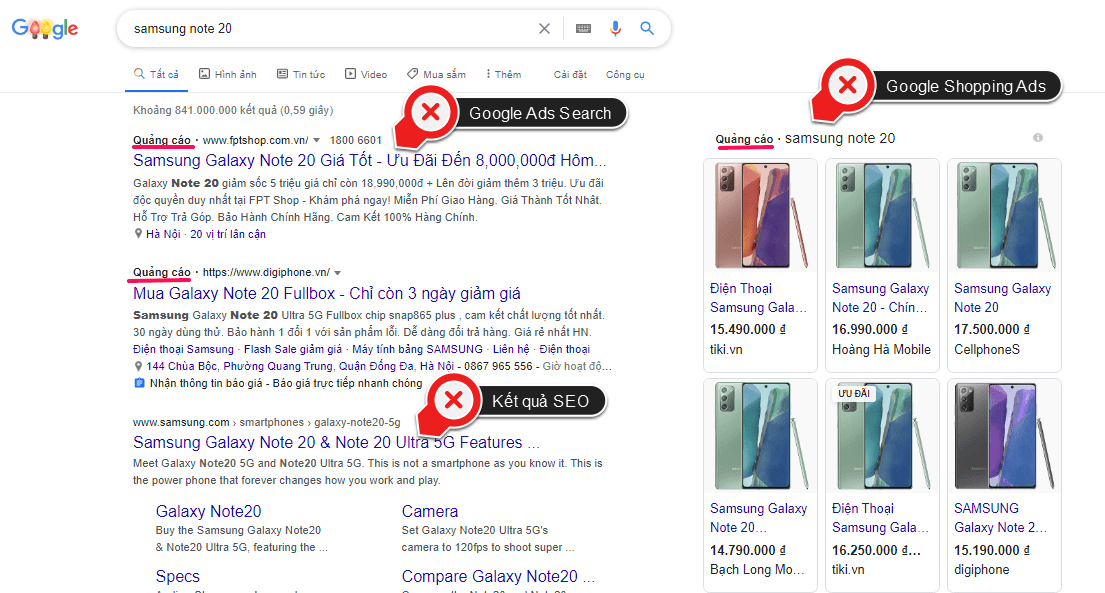Open Cài đặt settings
This screenshot has width=1105, height=593.
570,74
